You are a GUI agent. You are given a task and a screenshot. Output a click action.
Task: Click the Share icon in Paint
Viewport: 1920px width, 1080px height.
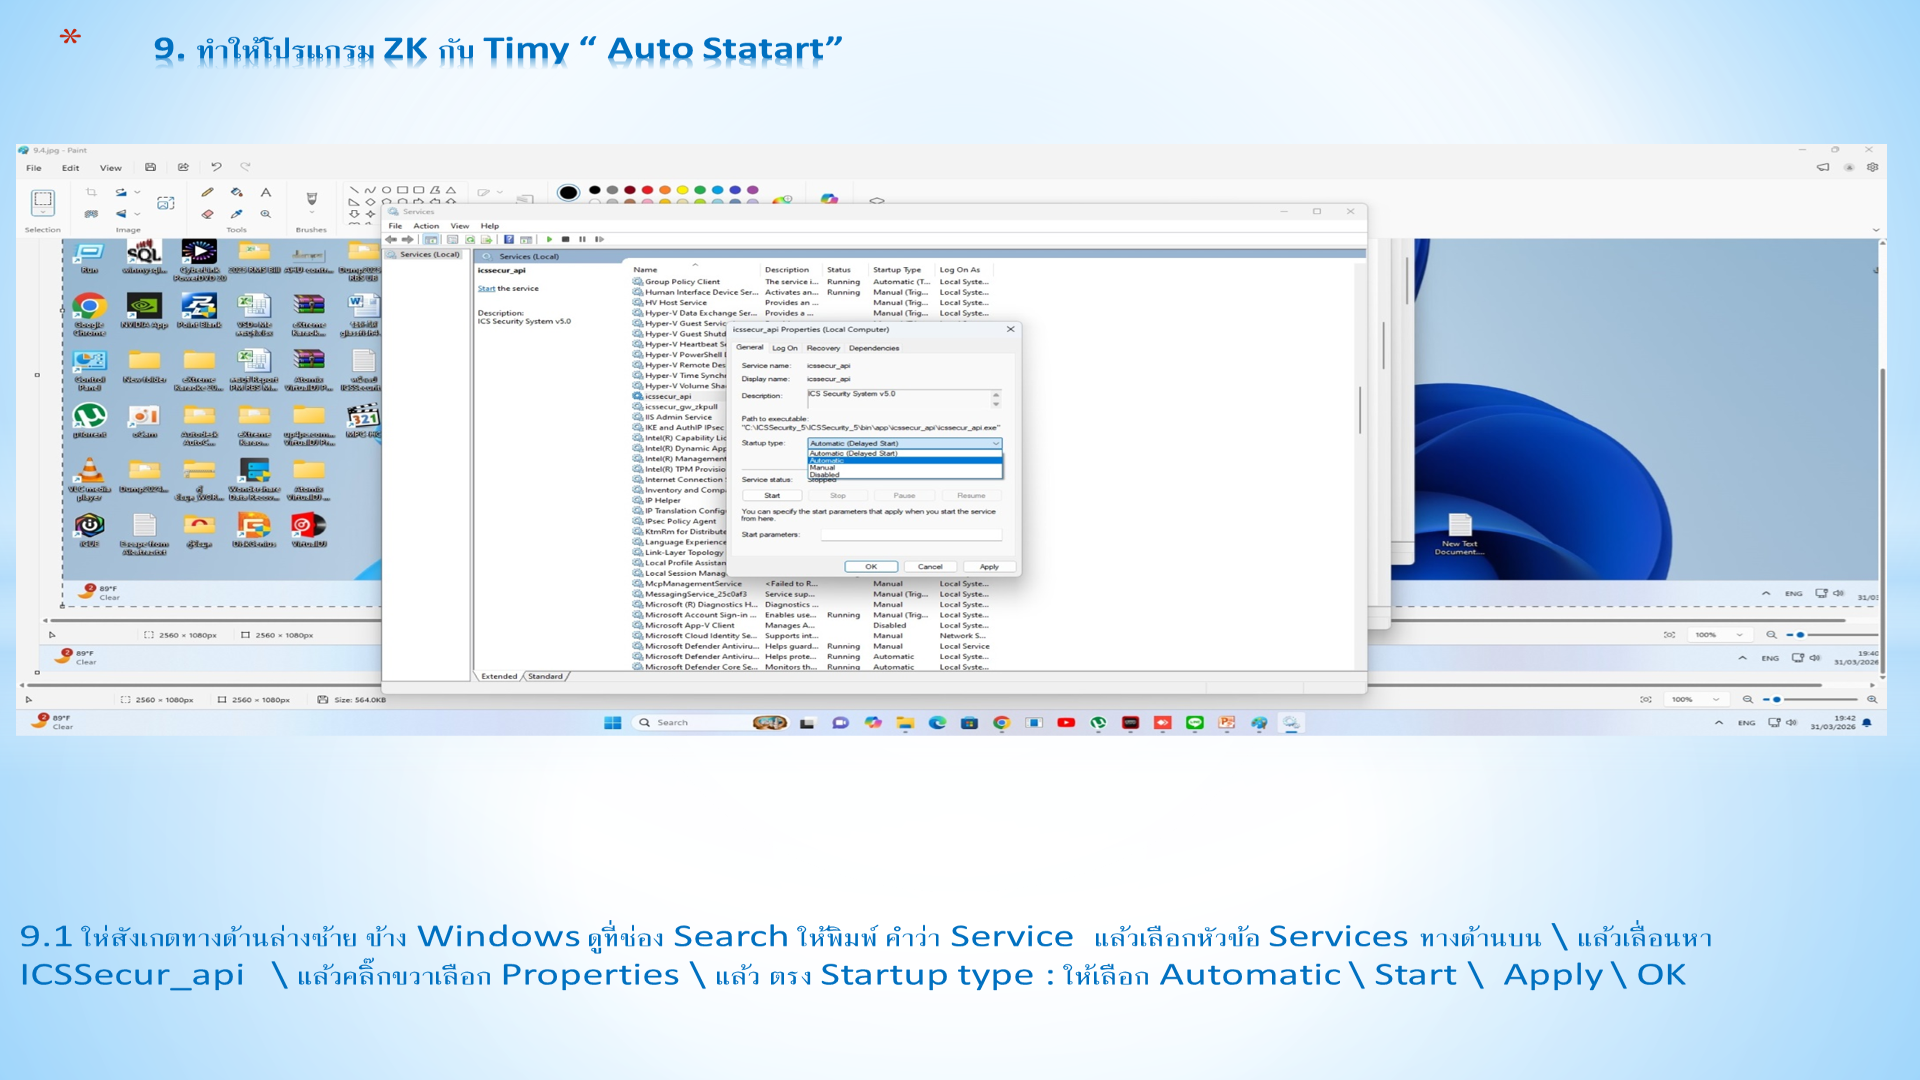[183, 167]
